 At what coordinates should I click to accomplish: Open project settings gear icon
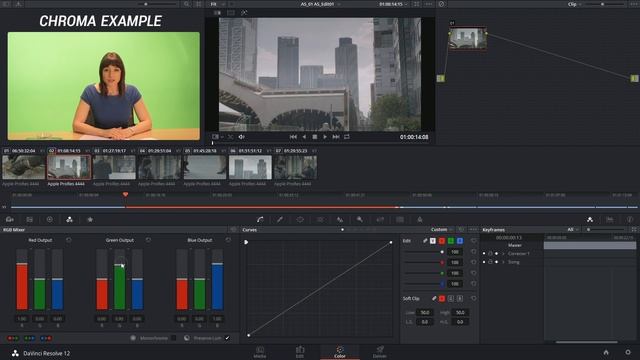pyautogui.click(x=628, y=352)
